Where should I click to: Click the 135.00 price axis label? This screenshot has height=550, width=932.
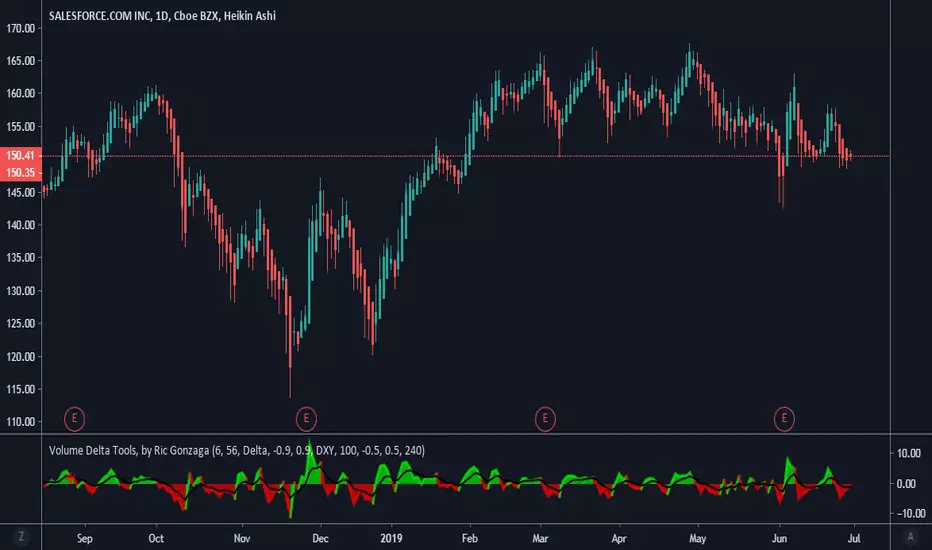point(21,257)
